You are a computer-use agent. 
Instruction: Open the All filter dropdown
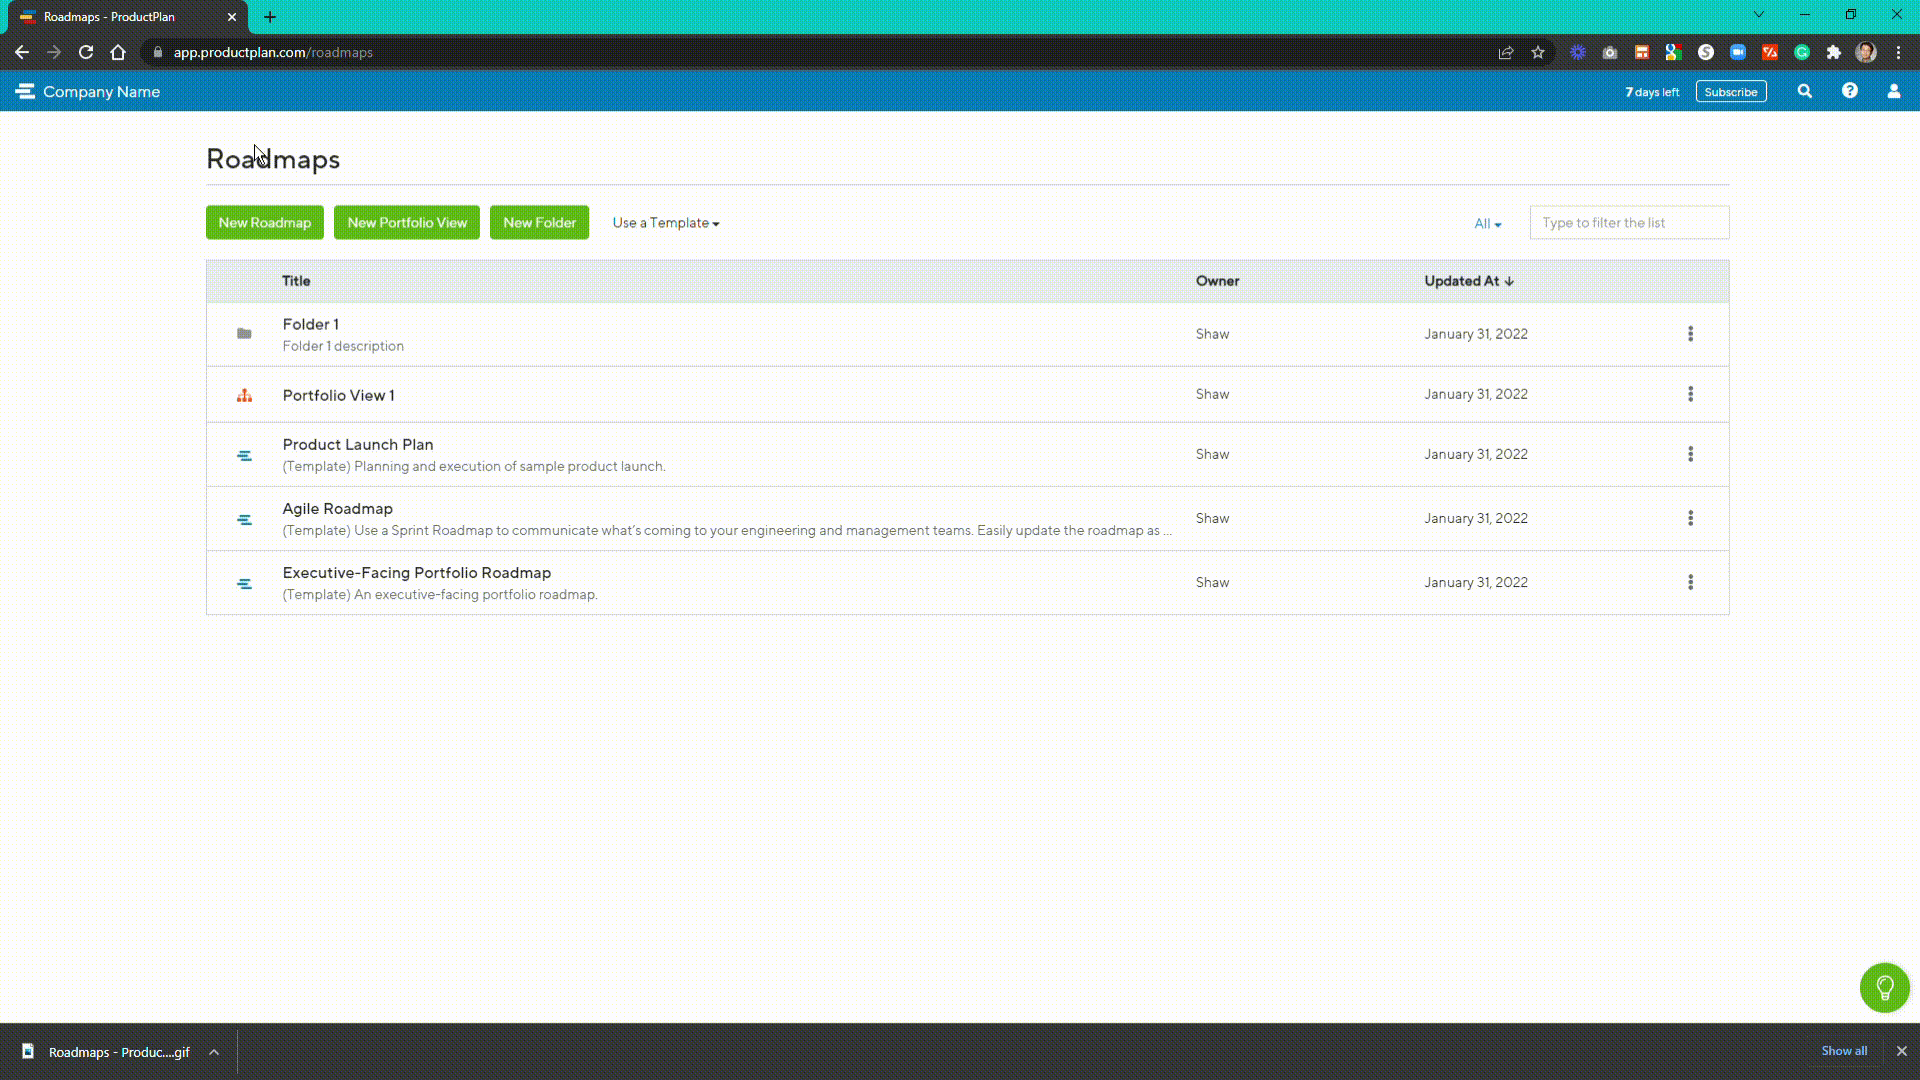click(x=1488, y=224)
